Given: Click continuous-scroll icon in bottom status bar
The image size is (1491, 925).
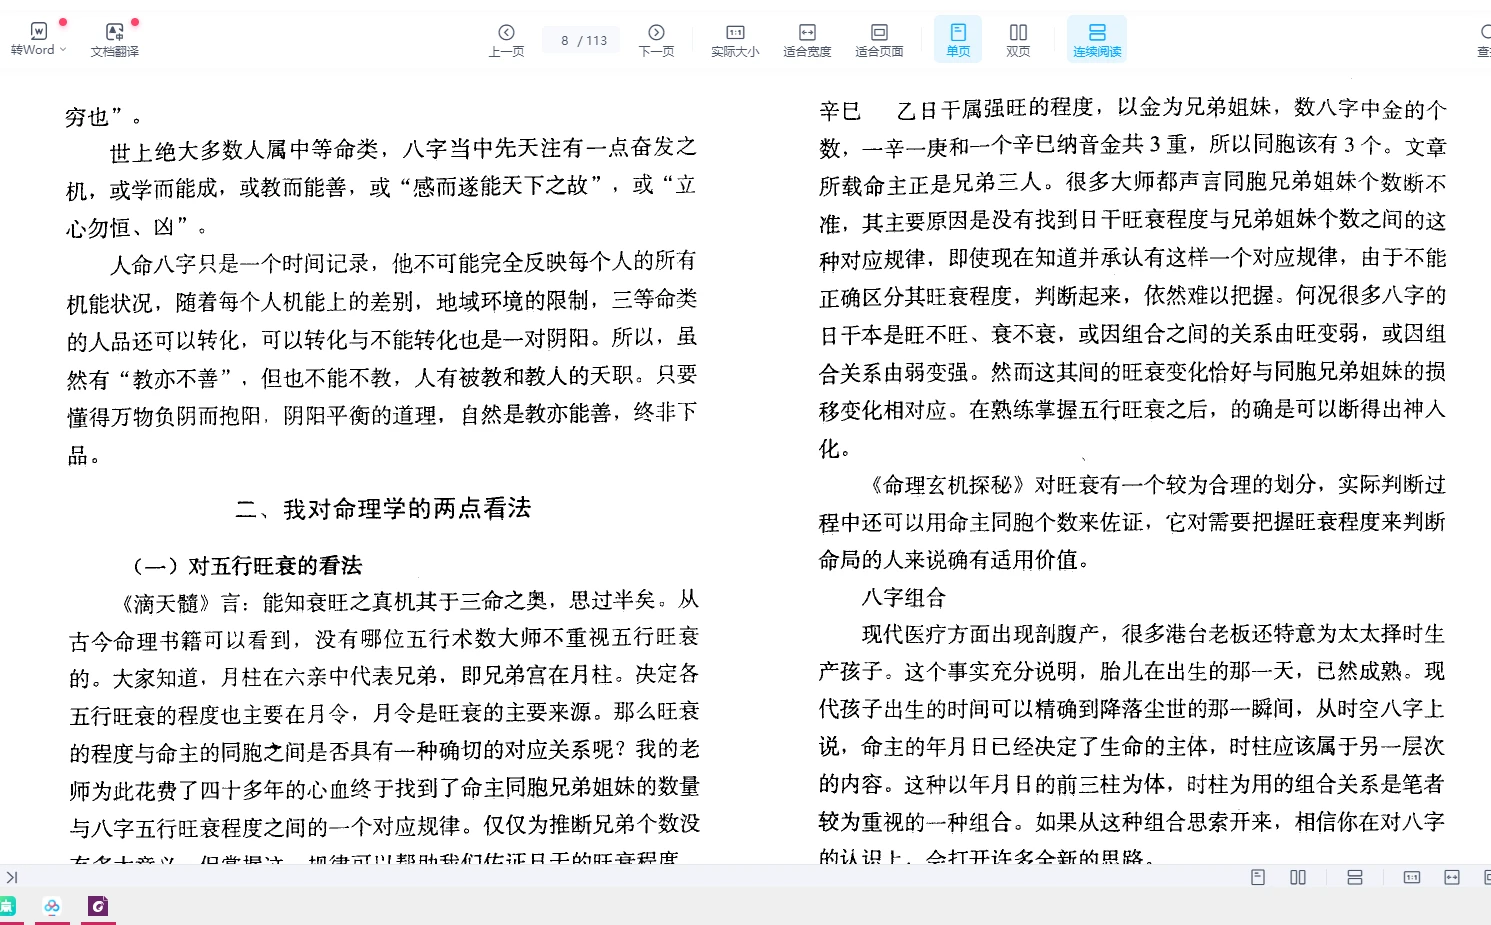Looking at the screenshot, I should pyautogui.click(x=1354, y=877).
